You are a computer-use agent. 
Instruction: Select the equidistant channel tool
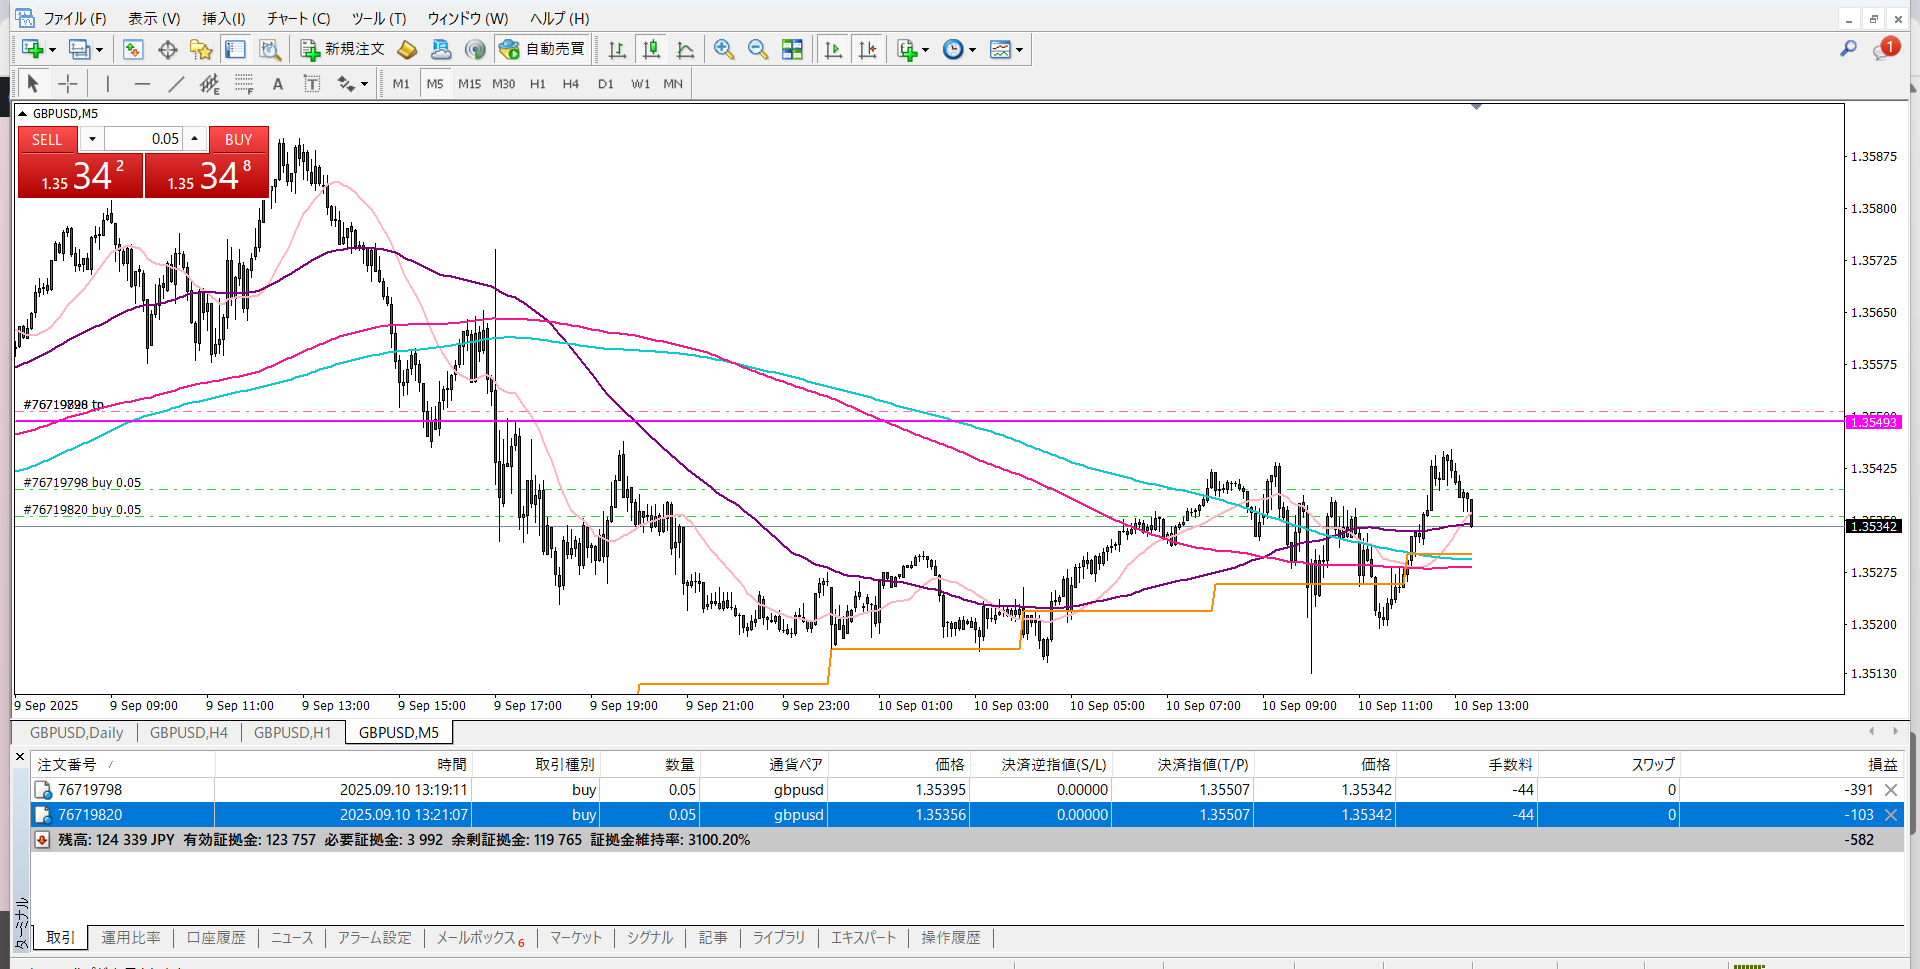pos(210,84)
